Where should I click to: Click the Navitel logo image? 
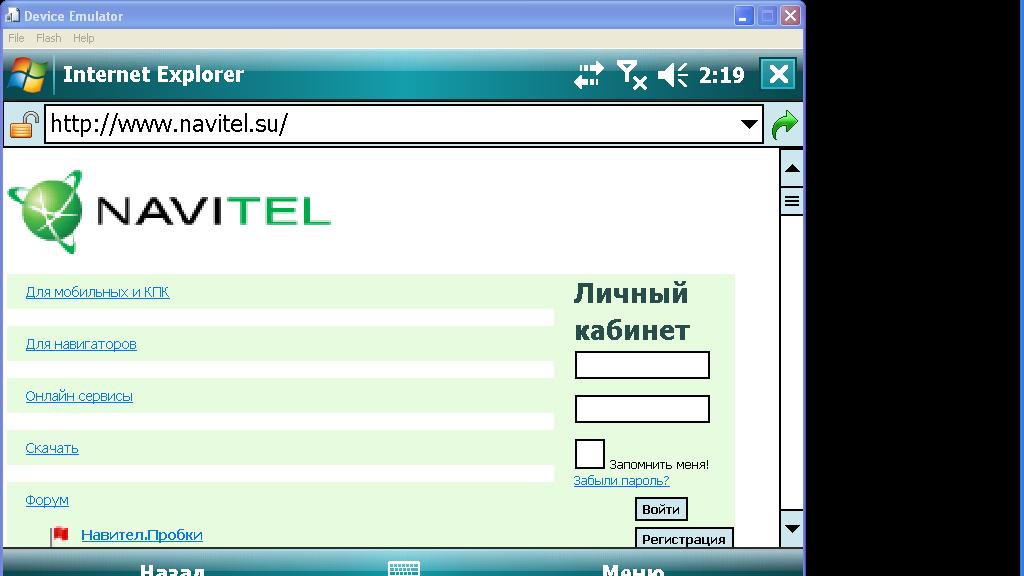(170, 211)
